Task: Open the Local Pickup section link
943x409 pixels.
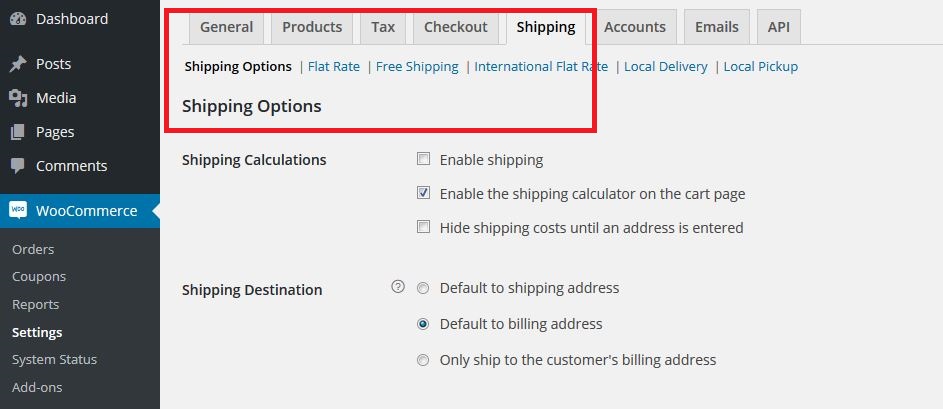Action: point(760,67)
